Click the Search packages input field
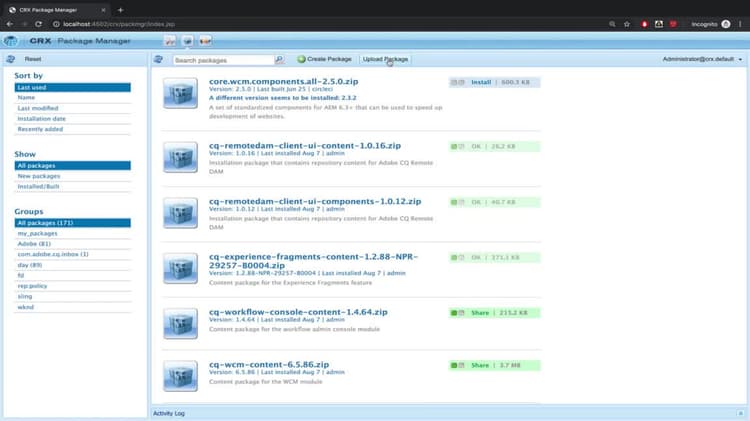The height and width of the screenshot is (421, 750). (x=223, y=60)
